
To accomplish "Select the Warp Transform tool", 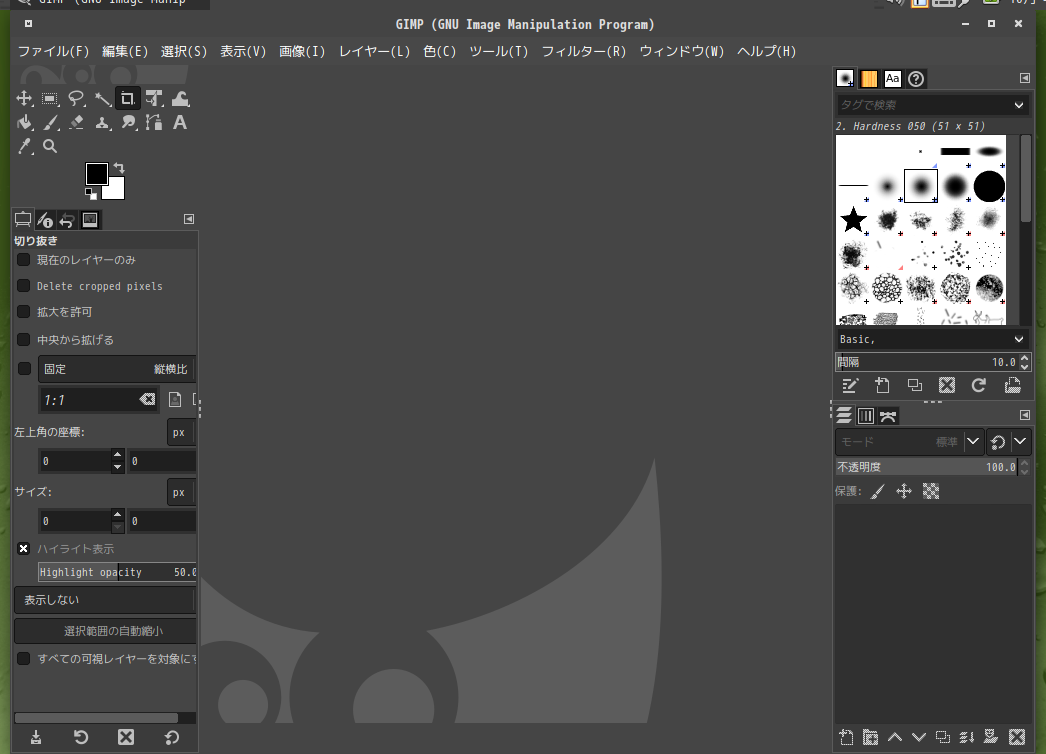I will (180, 99).
